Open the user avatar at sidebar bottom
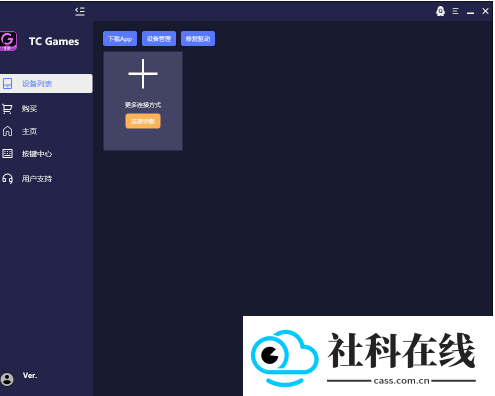Image resolution: width=495 pixels, height=396 pixels. pyautogui.click(x=7, y=379)
